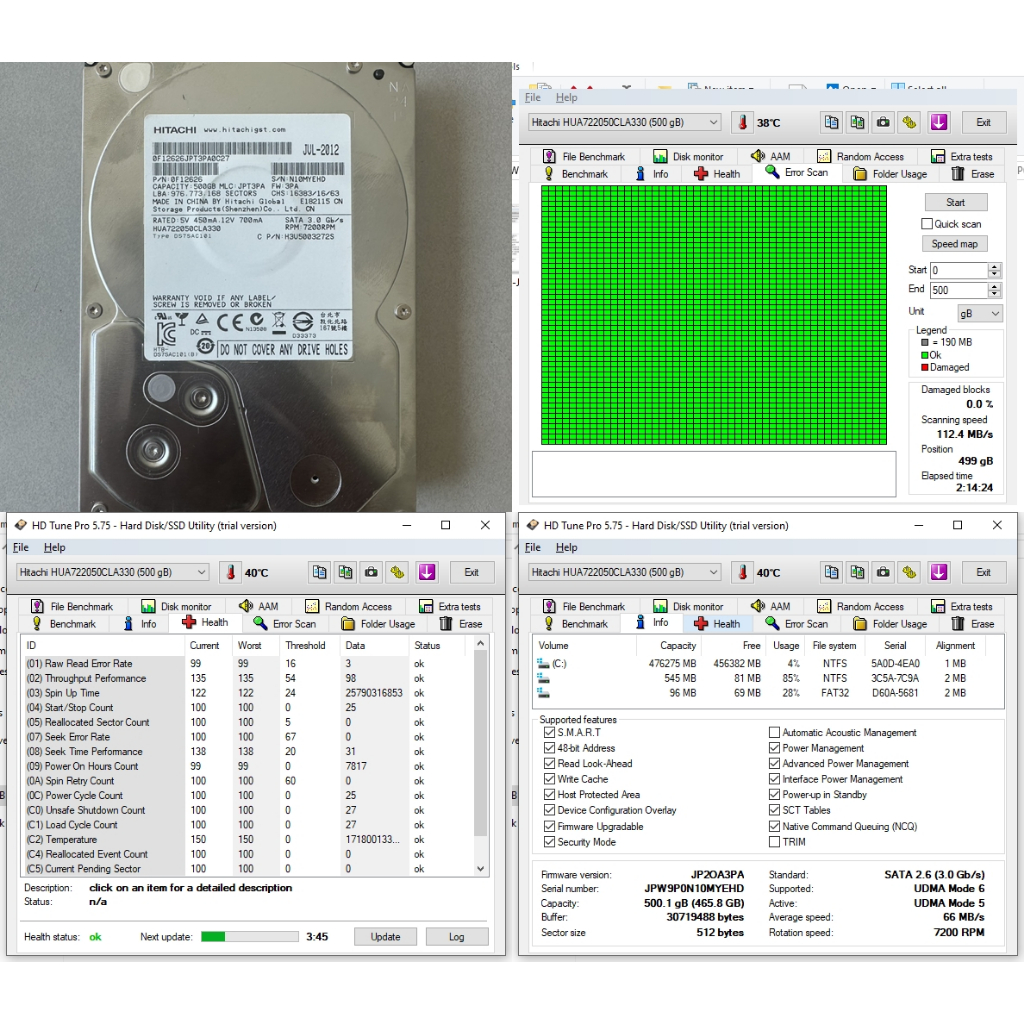Screen dimensions: 1024x1024
Task: Toggle the Automatic Acoustic Management checkbox
Action: click(x=774, y=733)
